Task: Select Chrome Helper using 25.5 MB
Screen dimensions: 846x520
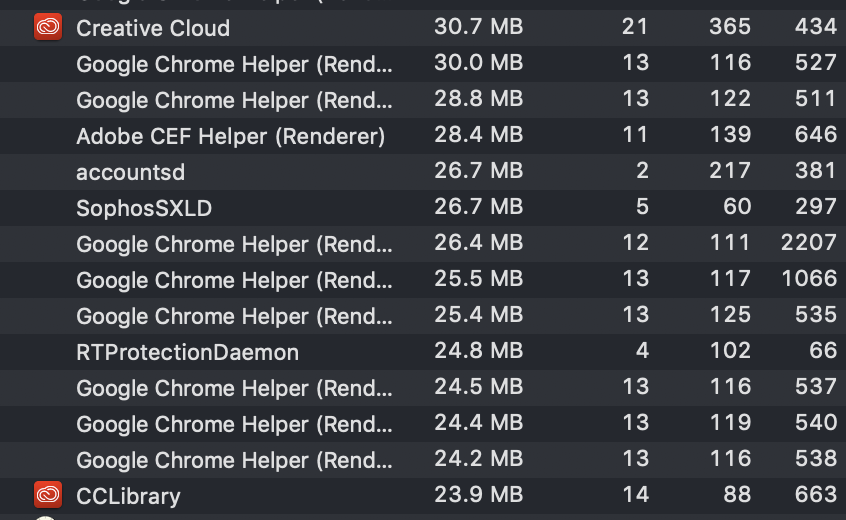Action: pyautogui.click(x=423, y=280)
